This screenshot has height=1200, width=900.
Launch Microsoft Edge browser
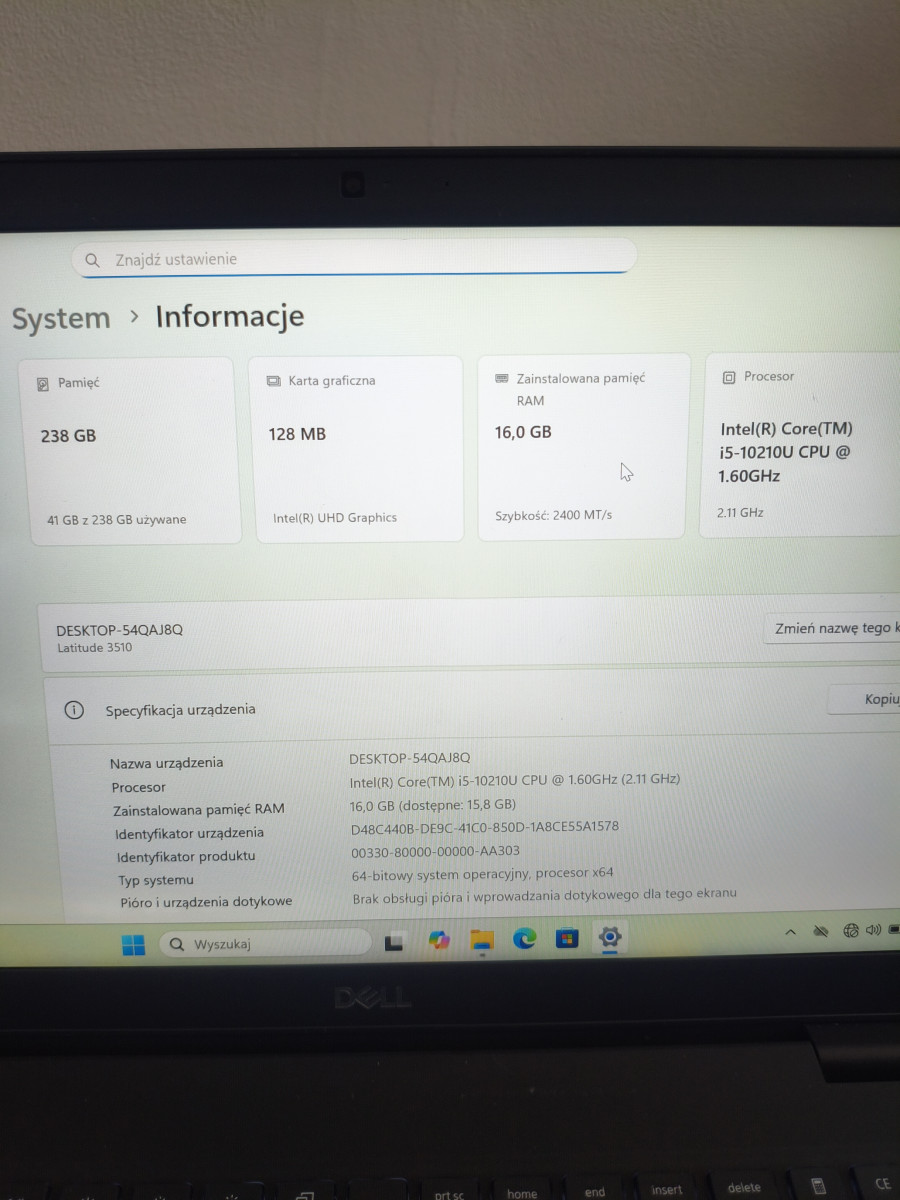tap(524, 938)
